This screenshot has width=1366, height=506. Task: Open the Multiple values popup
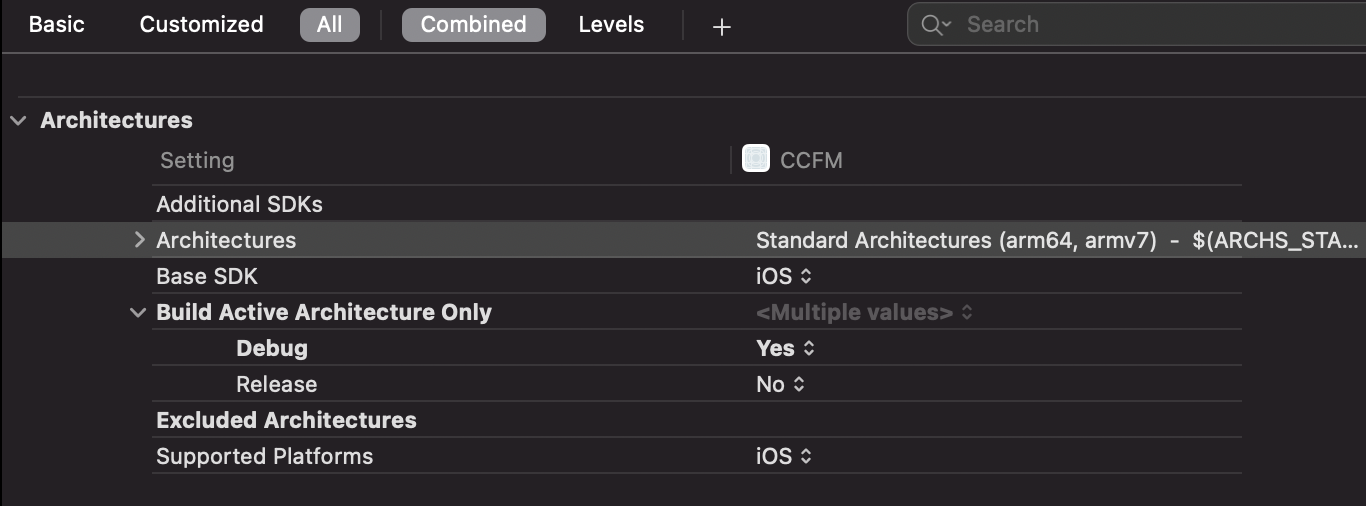tap(864, 312)
